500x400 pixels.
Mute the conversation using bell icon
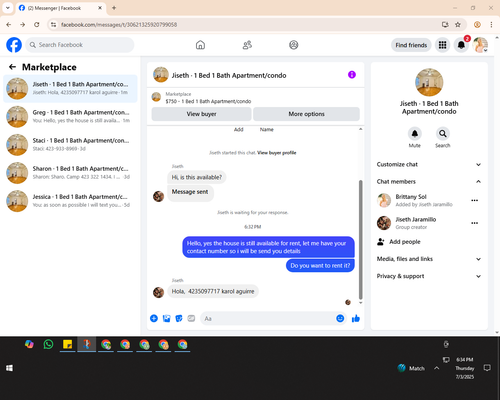(415, 134)
